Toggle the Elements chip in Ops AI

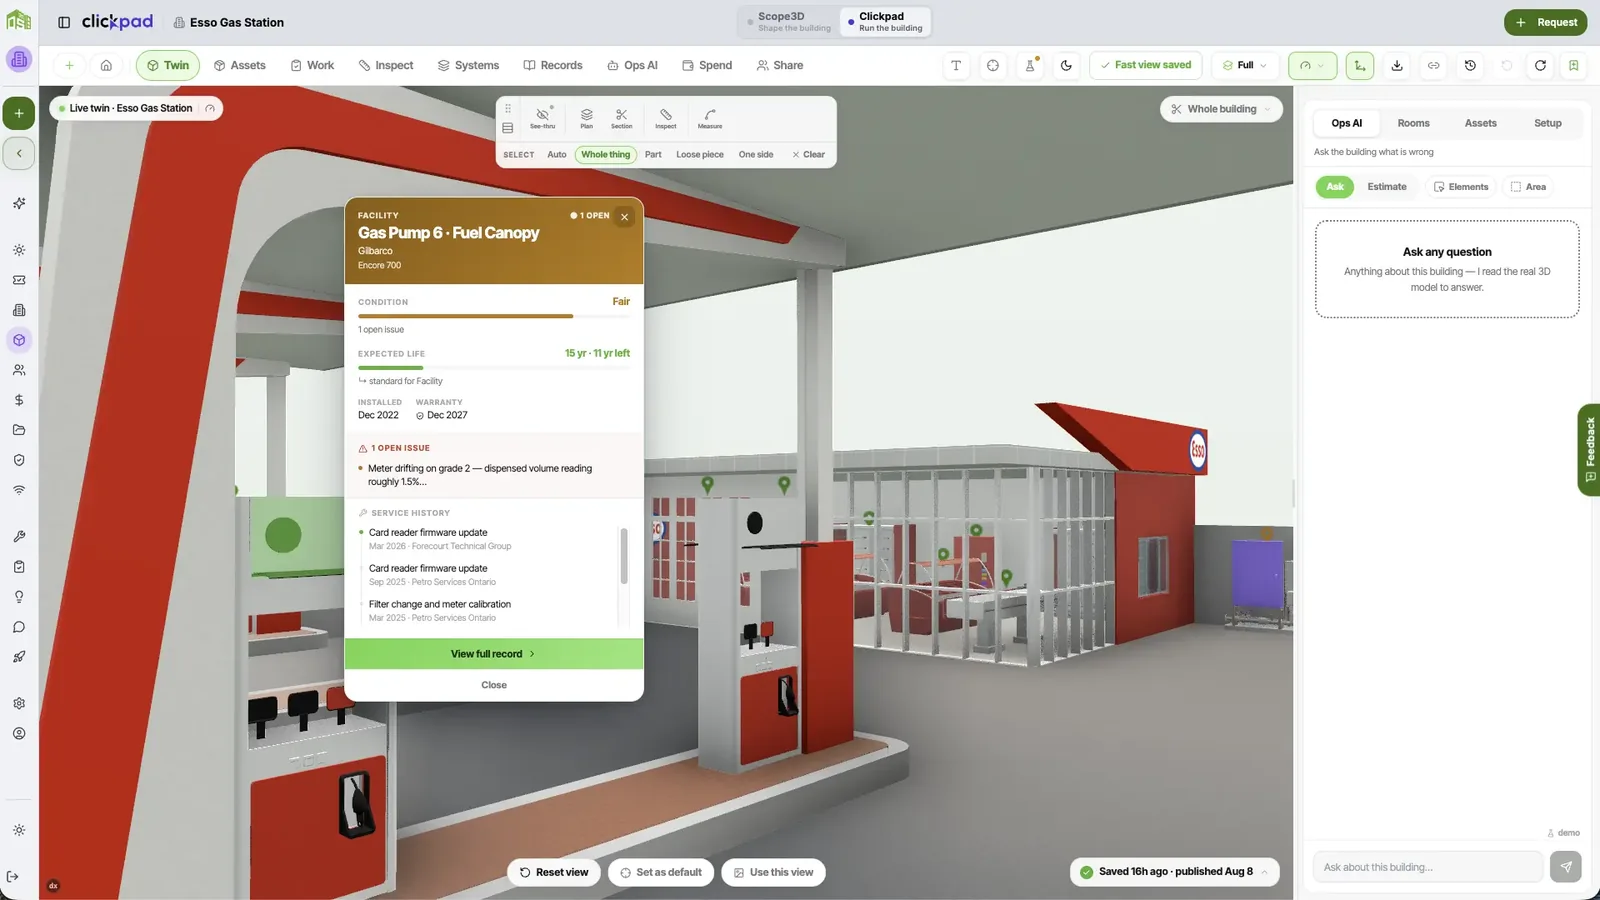pyautogui.click(x=1461, y=187)
